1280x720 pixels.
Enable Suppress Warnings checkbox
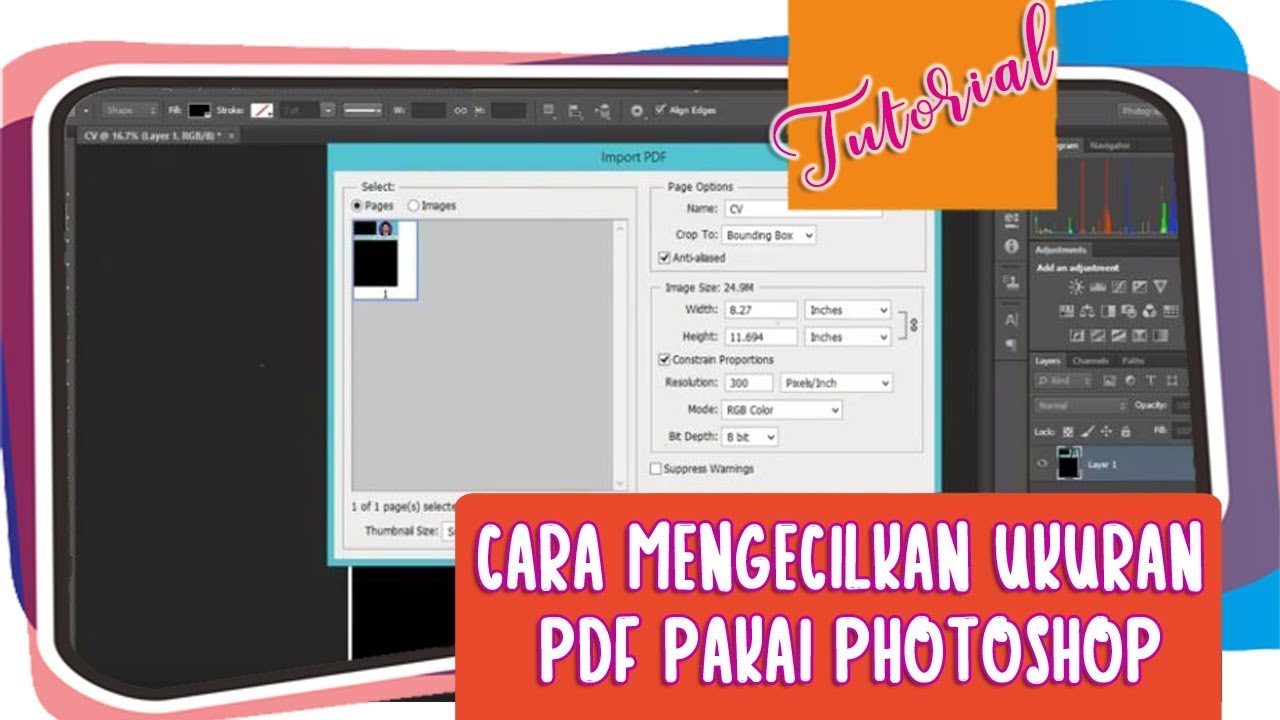(x=656, y=468)
